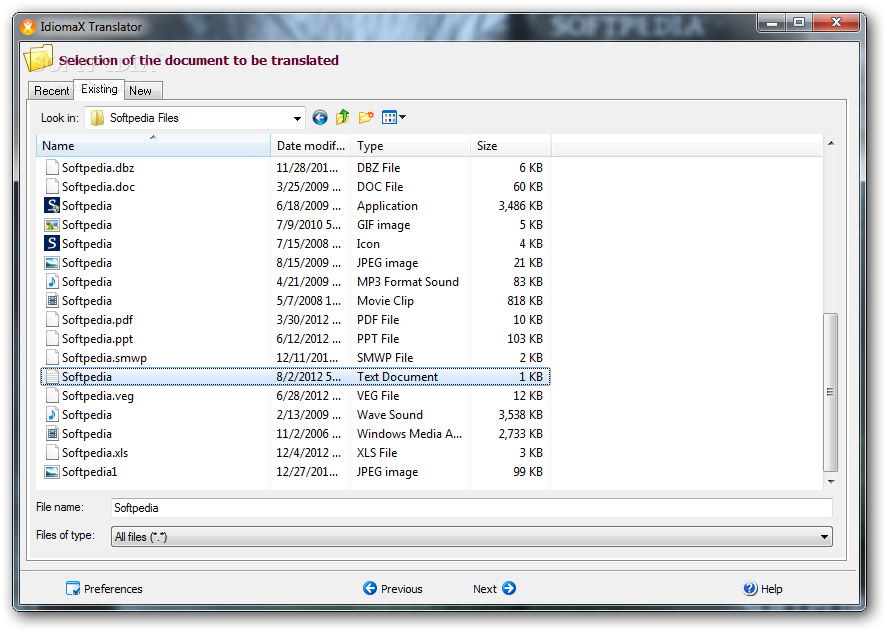Click the MP3 Format Sound type cell

click(408, 281)
